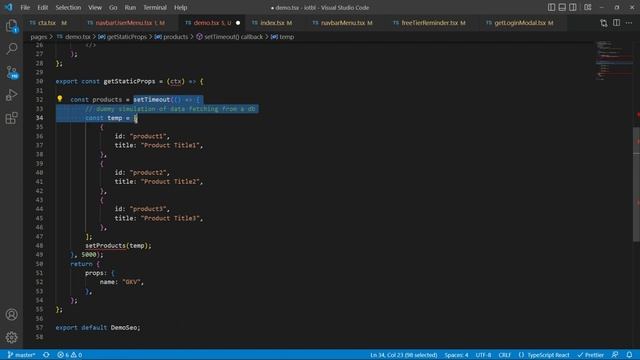Switch to the cta.tsx tab

pyautogui.click(x=48, y=23)
